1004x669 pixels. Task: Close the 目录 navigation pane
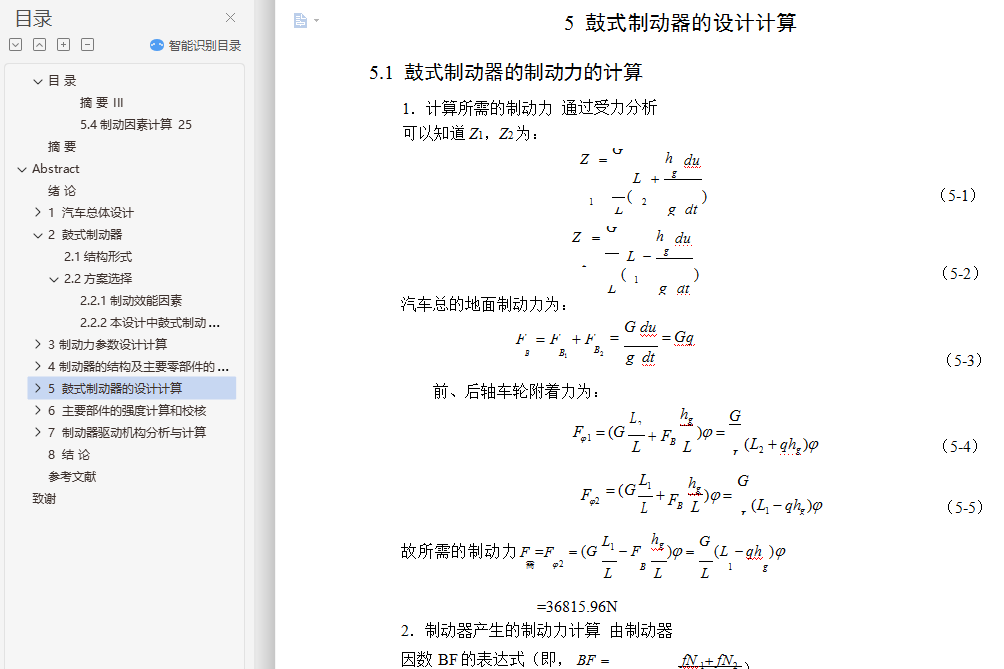(231, 18)
